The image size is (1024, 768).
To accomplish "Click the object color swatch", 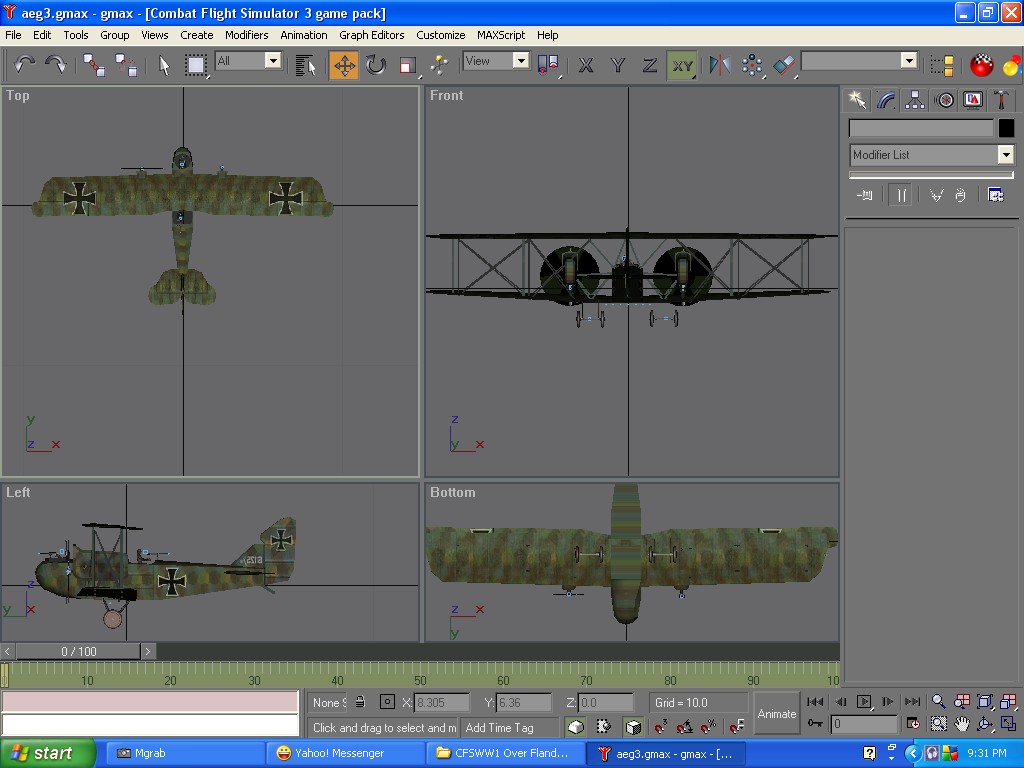I will pos(1006,128).
